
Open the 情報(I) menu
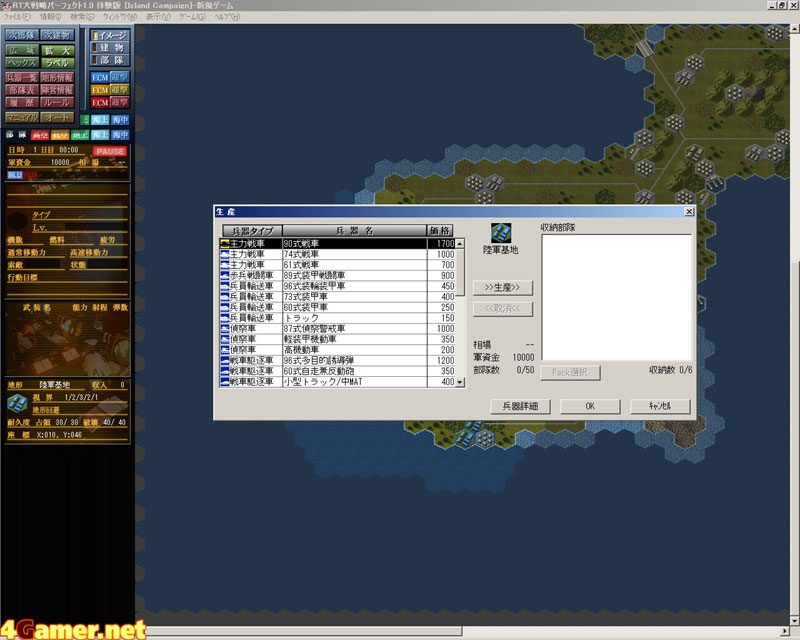50,17
